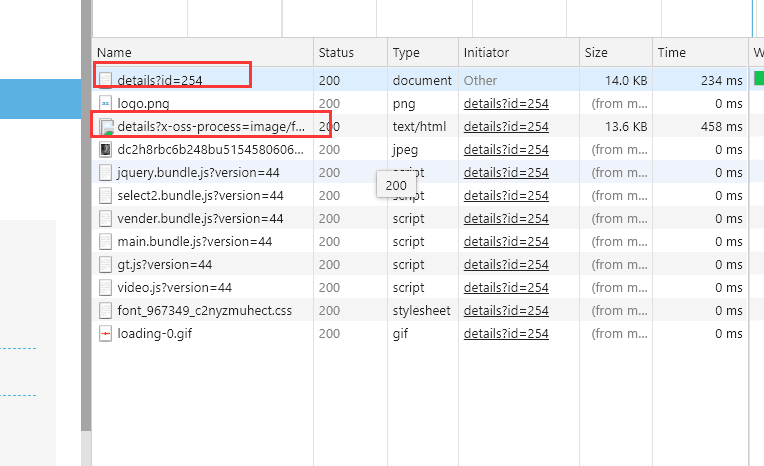Sort requests by the Time column header
Image resolution: width=764 pixels, height=466 pixels.
click(700, 53)
